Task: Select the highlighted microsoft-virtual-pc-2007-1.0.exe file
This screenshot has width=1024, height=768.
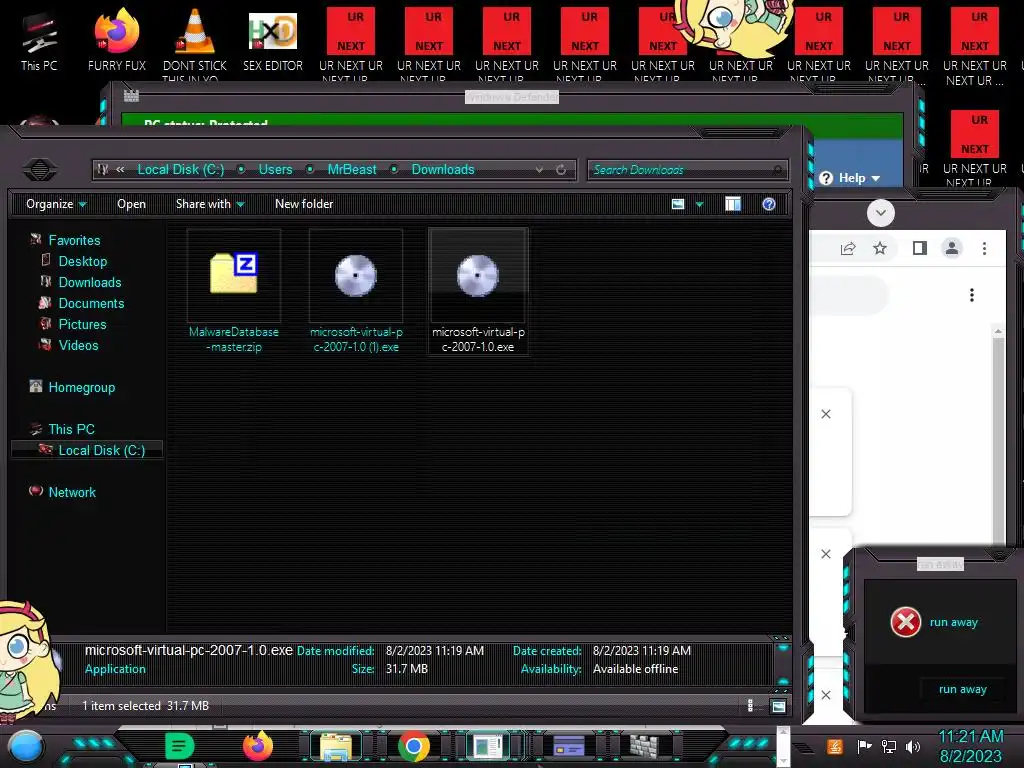Action: tap(478, 291)
